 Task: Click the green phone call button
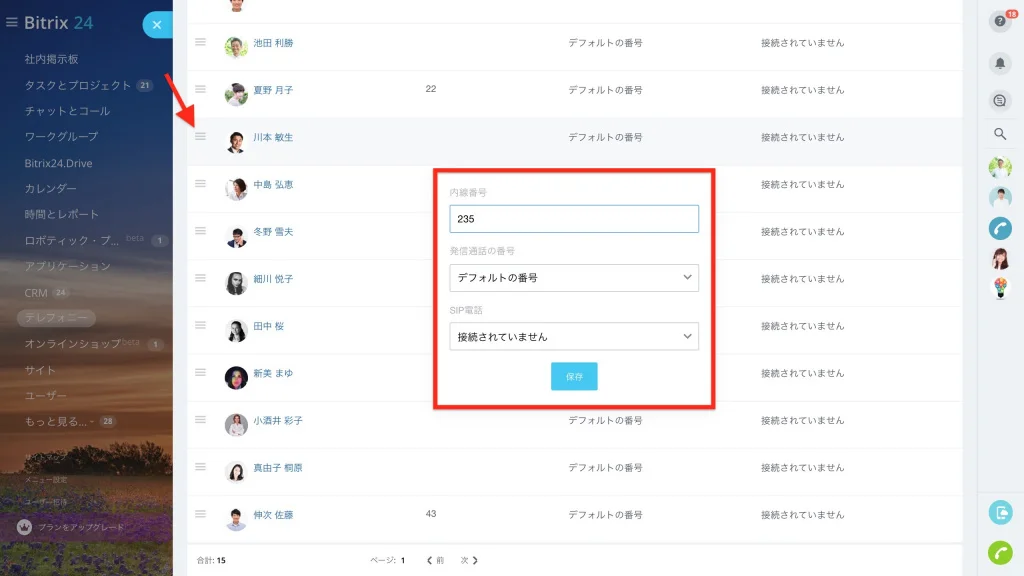[1000, 552]
